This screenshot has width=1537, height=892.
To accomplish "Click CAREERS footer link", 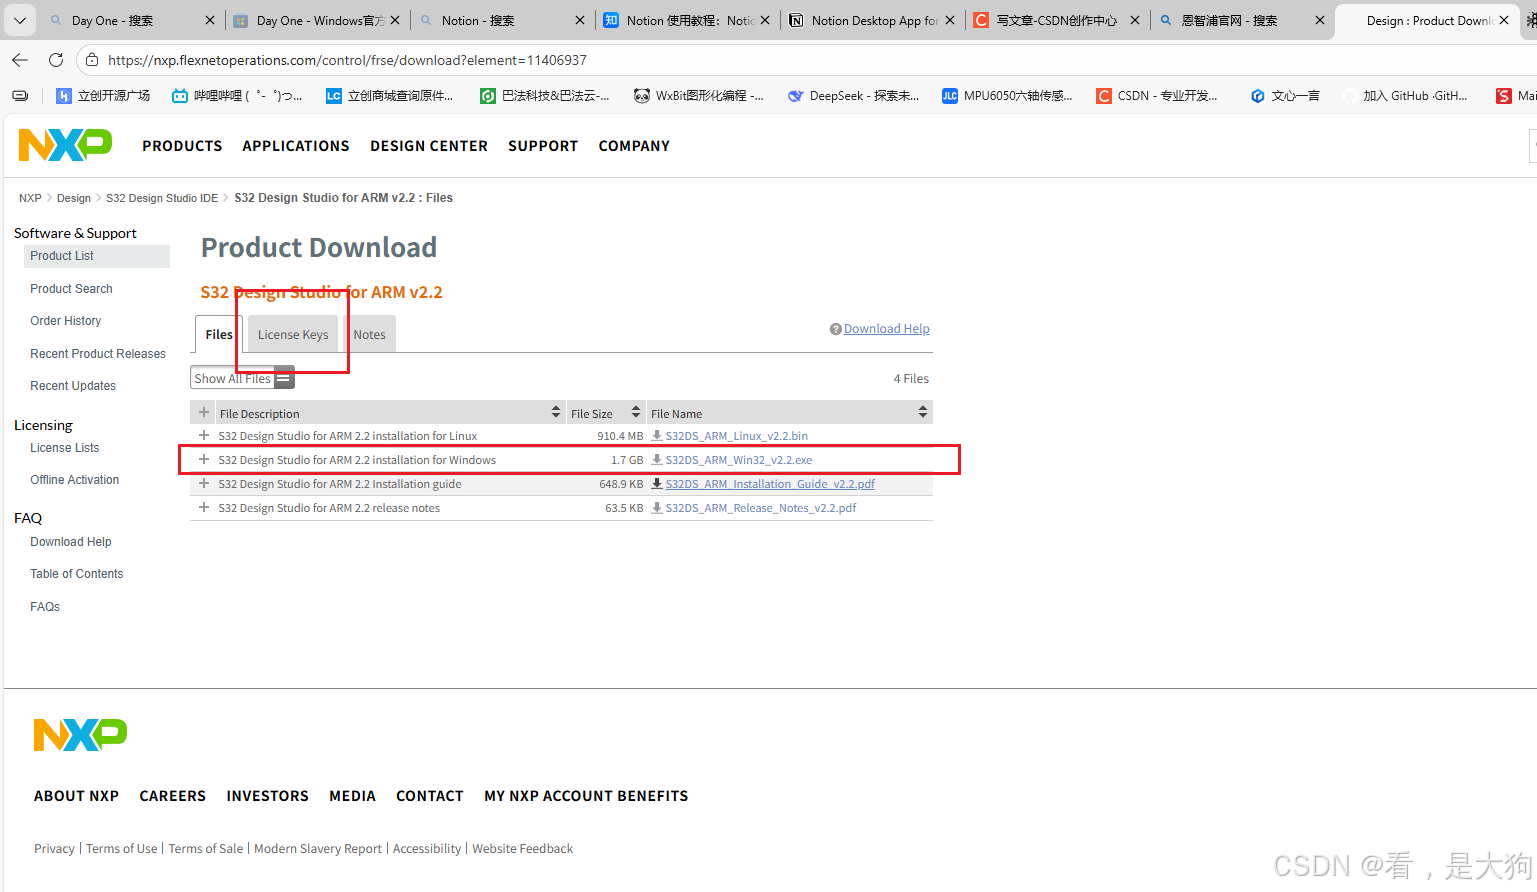I will (x=172, y=796).
